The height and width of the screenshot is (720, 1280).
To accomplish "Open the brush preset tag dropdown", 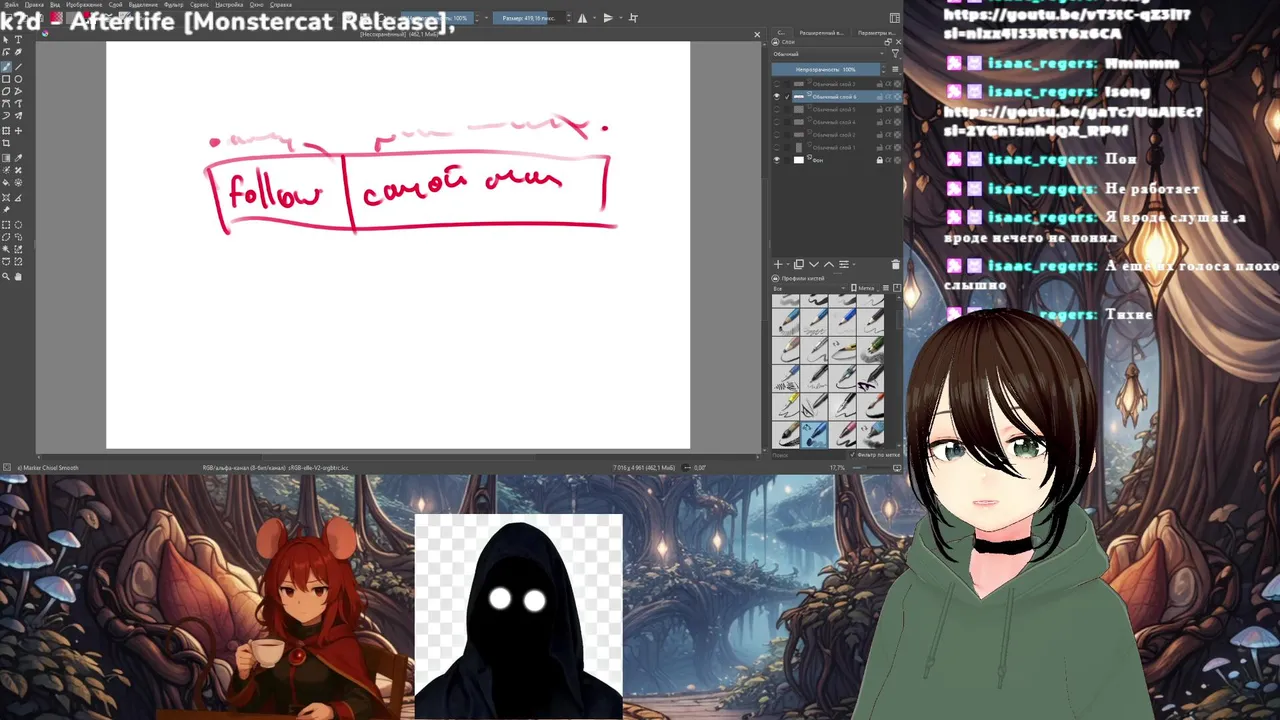I will tap(810, 289).
